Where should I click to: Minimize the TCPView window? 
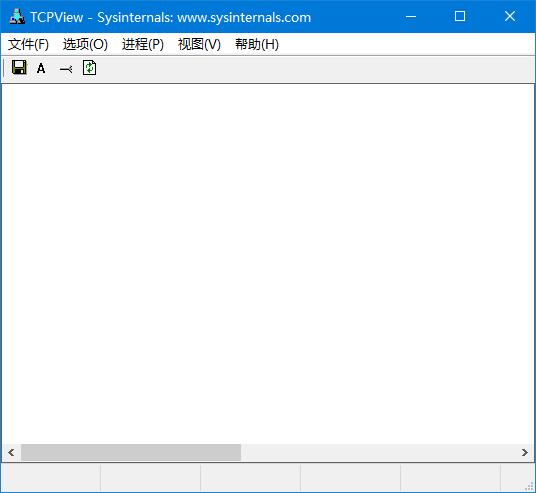click(411, 16)
